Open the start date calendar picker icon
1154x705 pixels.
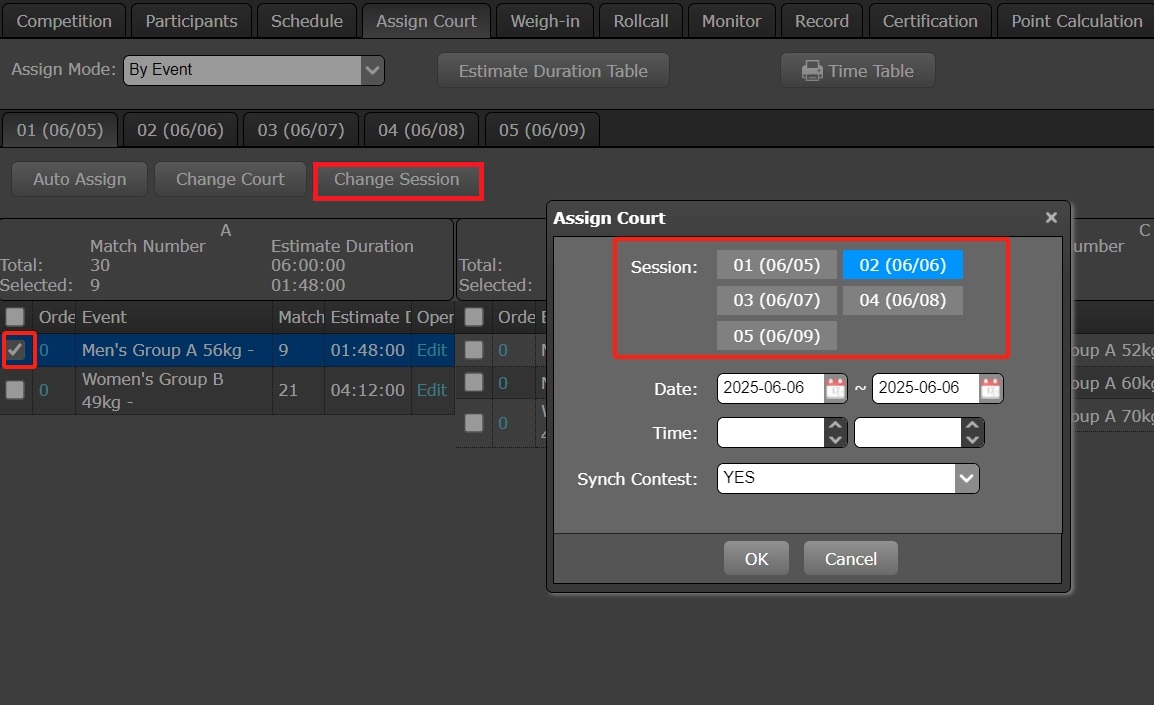click(x=835, y=389)
